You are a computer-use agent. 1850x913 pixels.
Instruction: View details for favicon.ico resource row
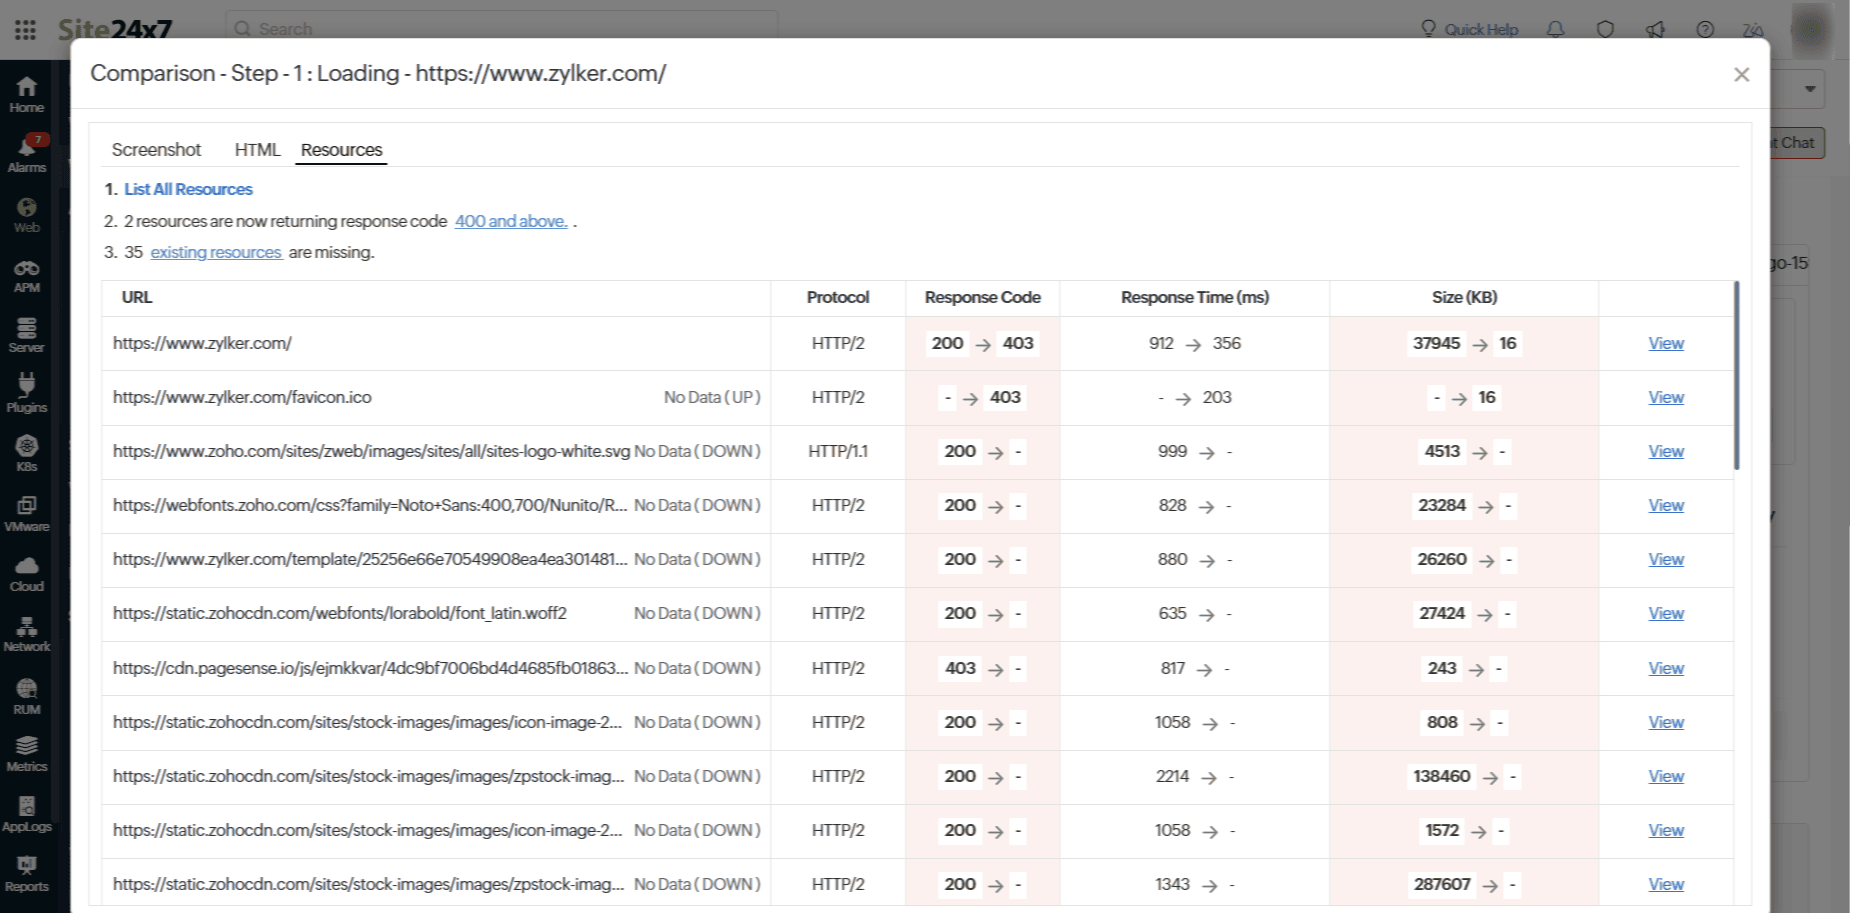1665,397
